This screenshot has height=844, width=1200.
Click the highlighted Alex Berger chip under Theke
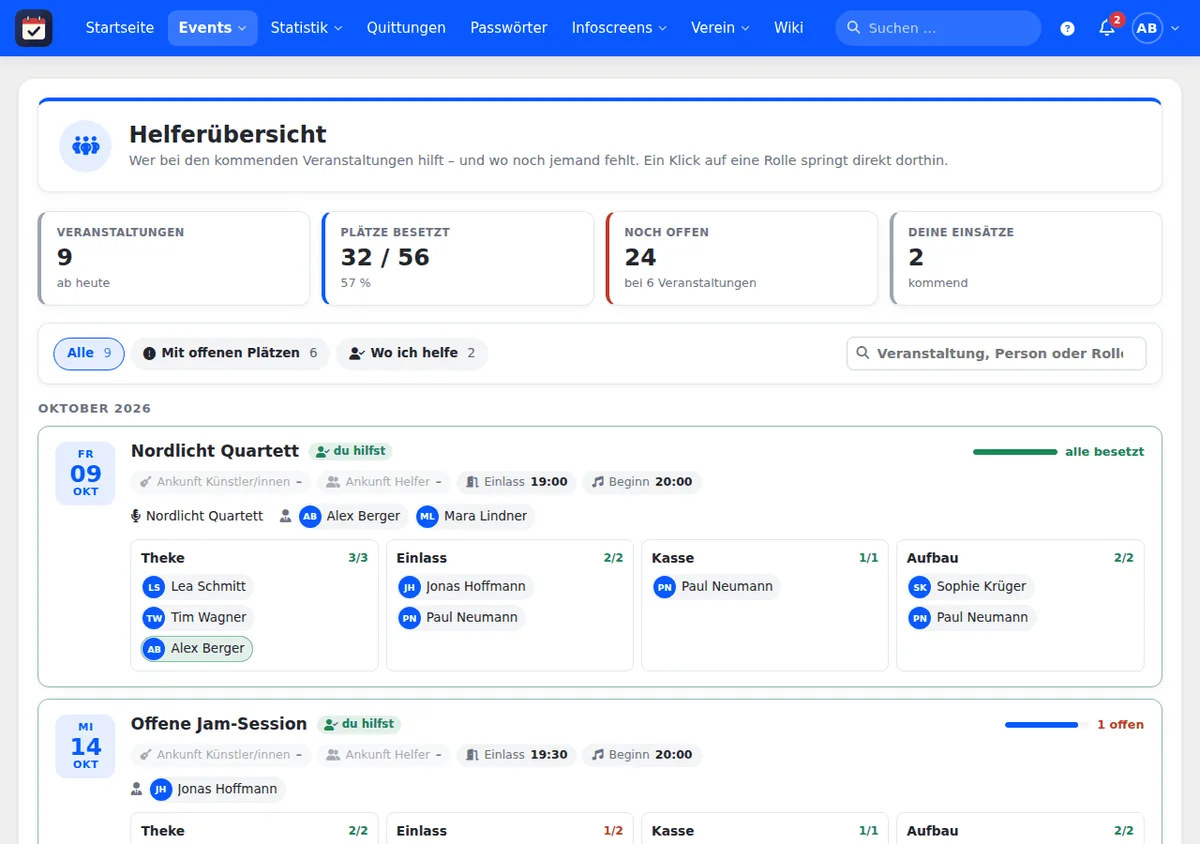[197, 649]
